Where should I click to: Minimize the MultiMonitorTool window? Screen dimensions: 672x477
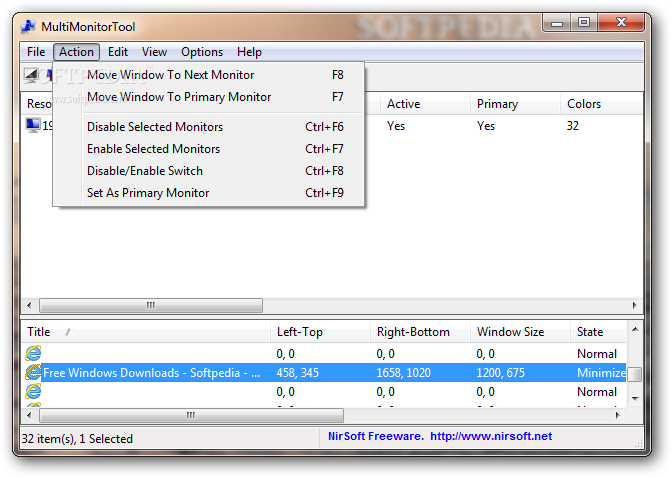pyautogui.click(x=557, y=24)
